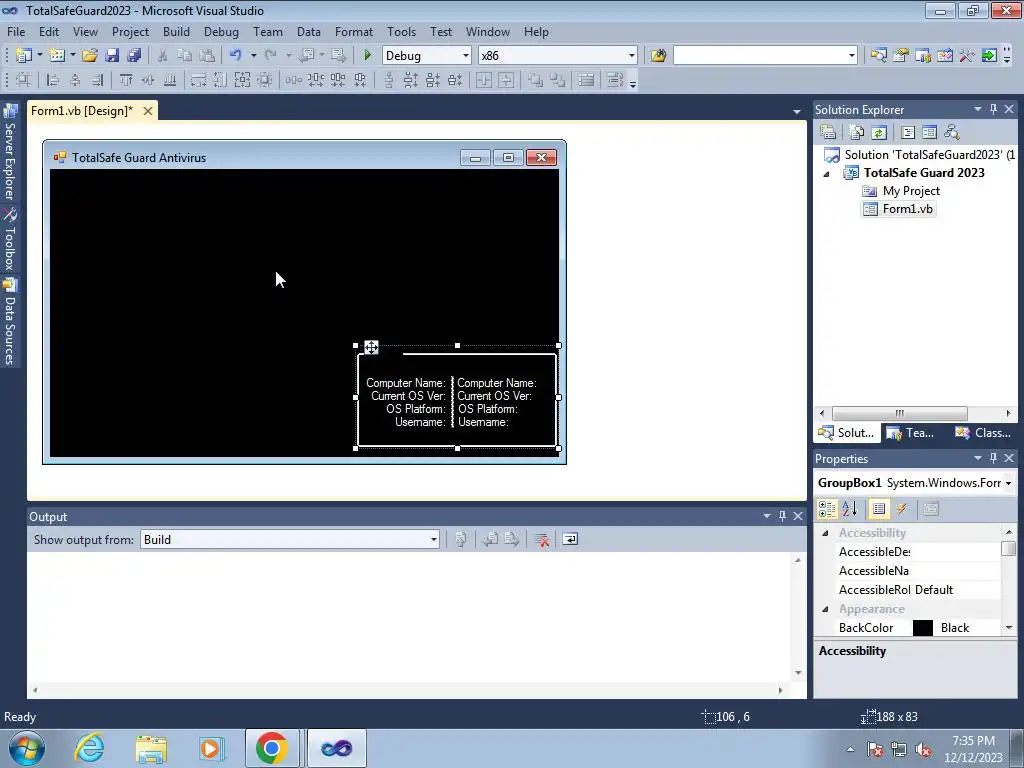
Task: Toggle Categorized view in Properties panel
Action: [x=827, y=509]
